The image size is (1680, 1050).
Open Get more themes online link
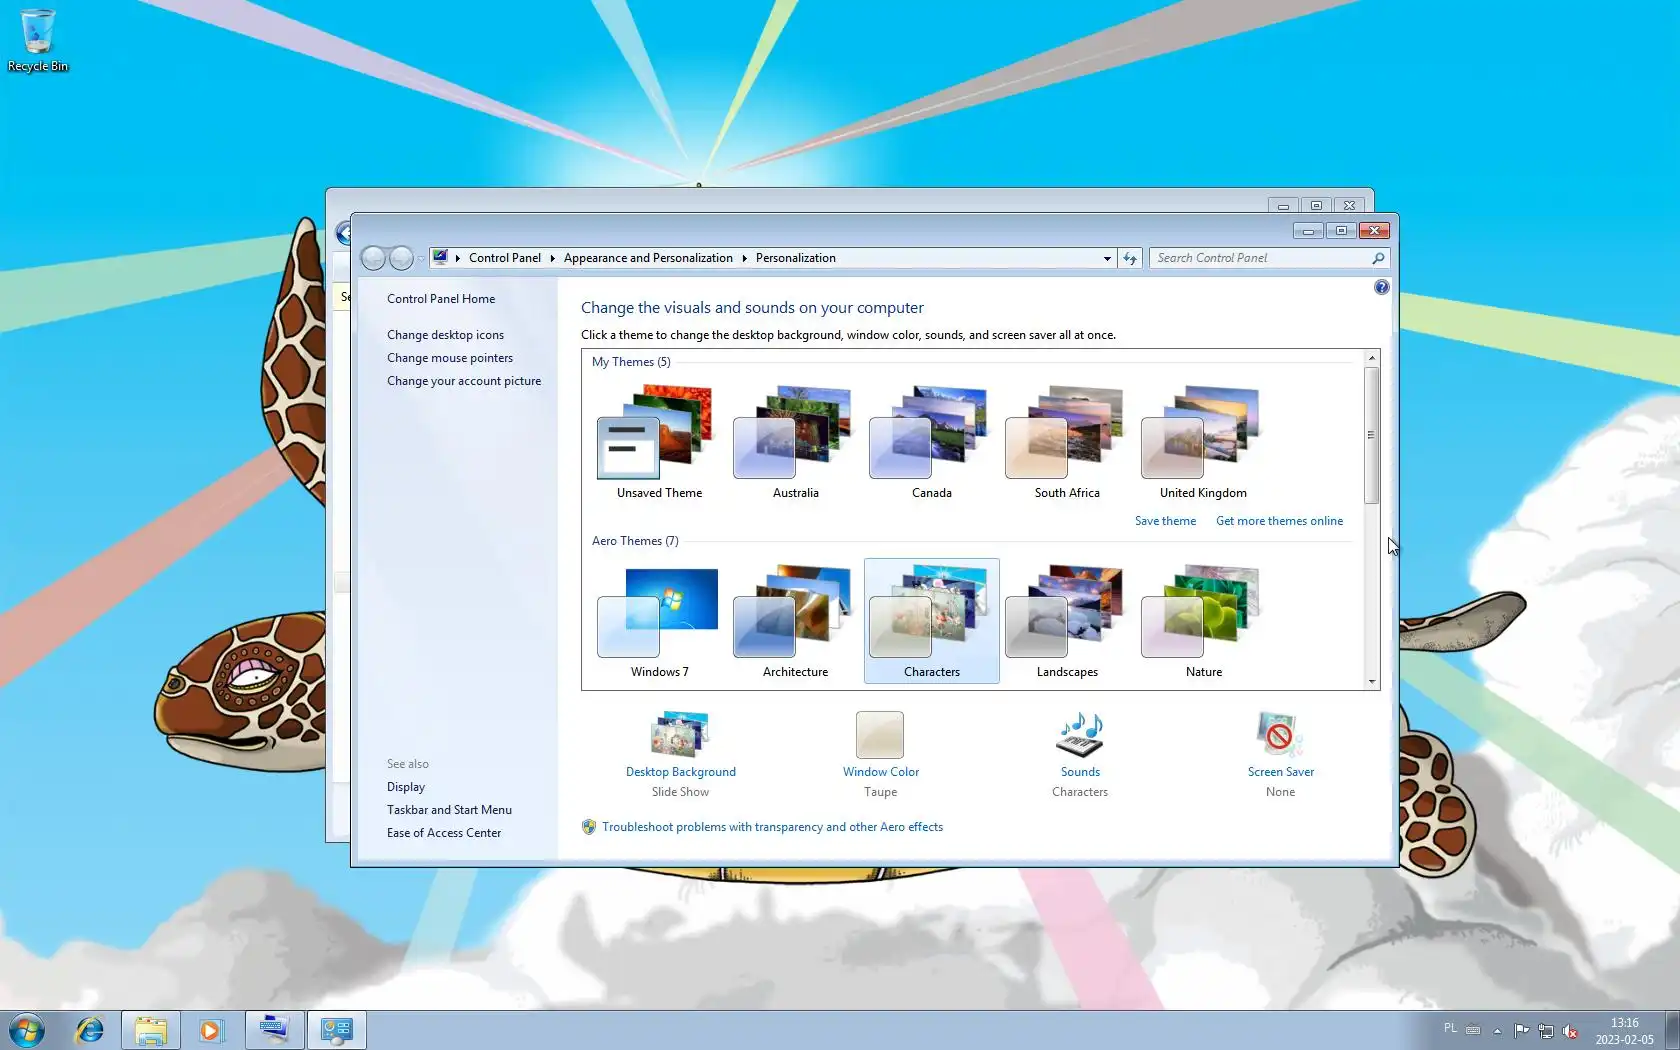point(1279,521)
